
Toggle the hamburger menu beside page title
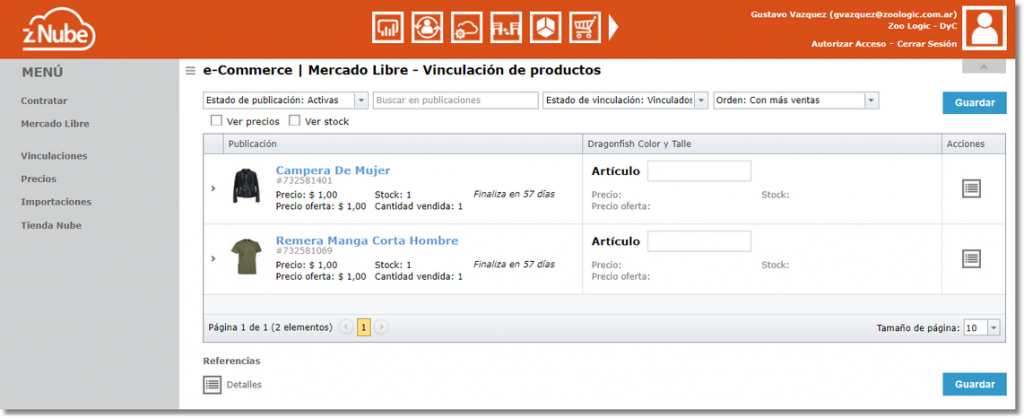pyautogui.click(x=190, y=71)
